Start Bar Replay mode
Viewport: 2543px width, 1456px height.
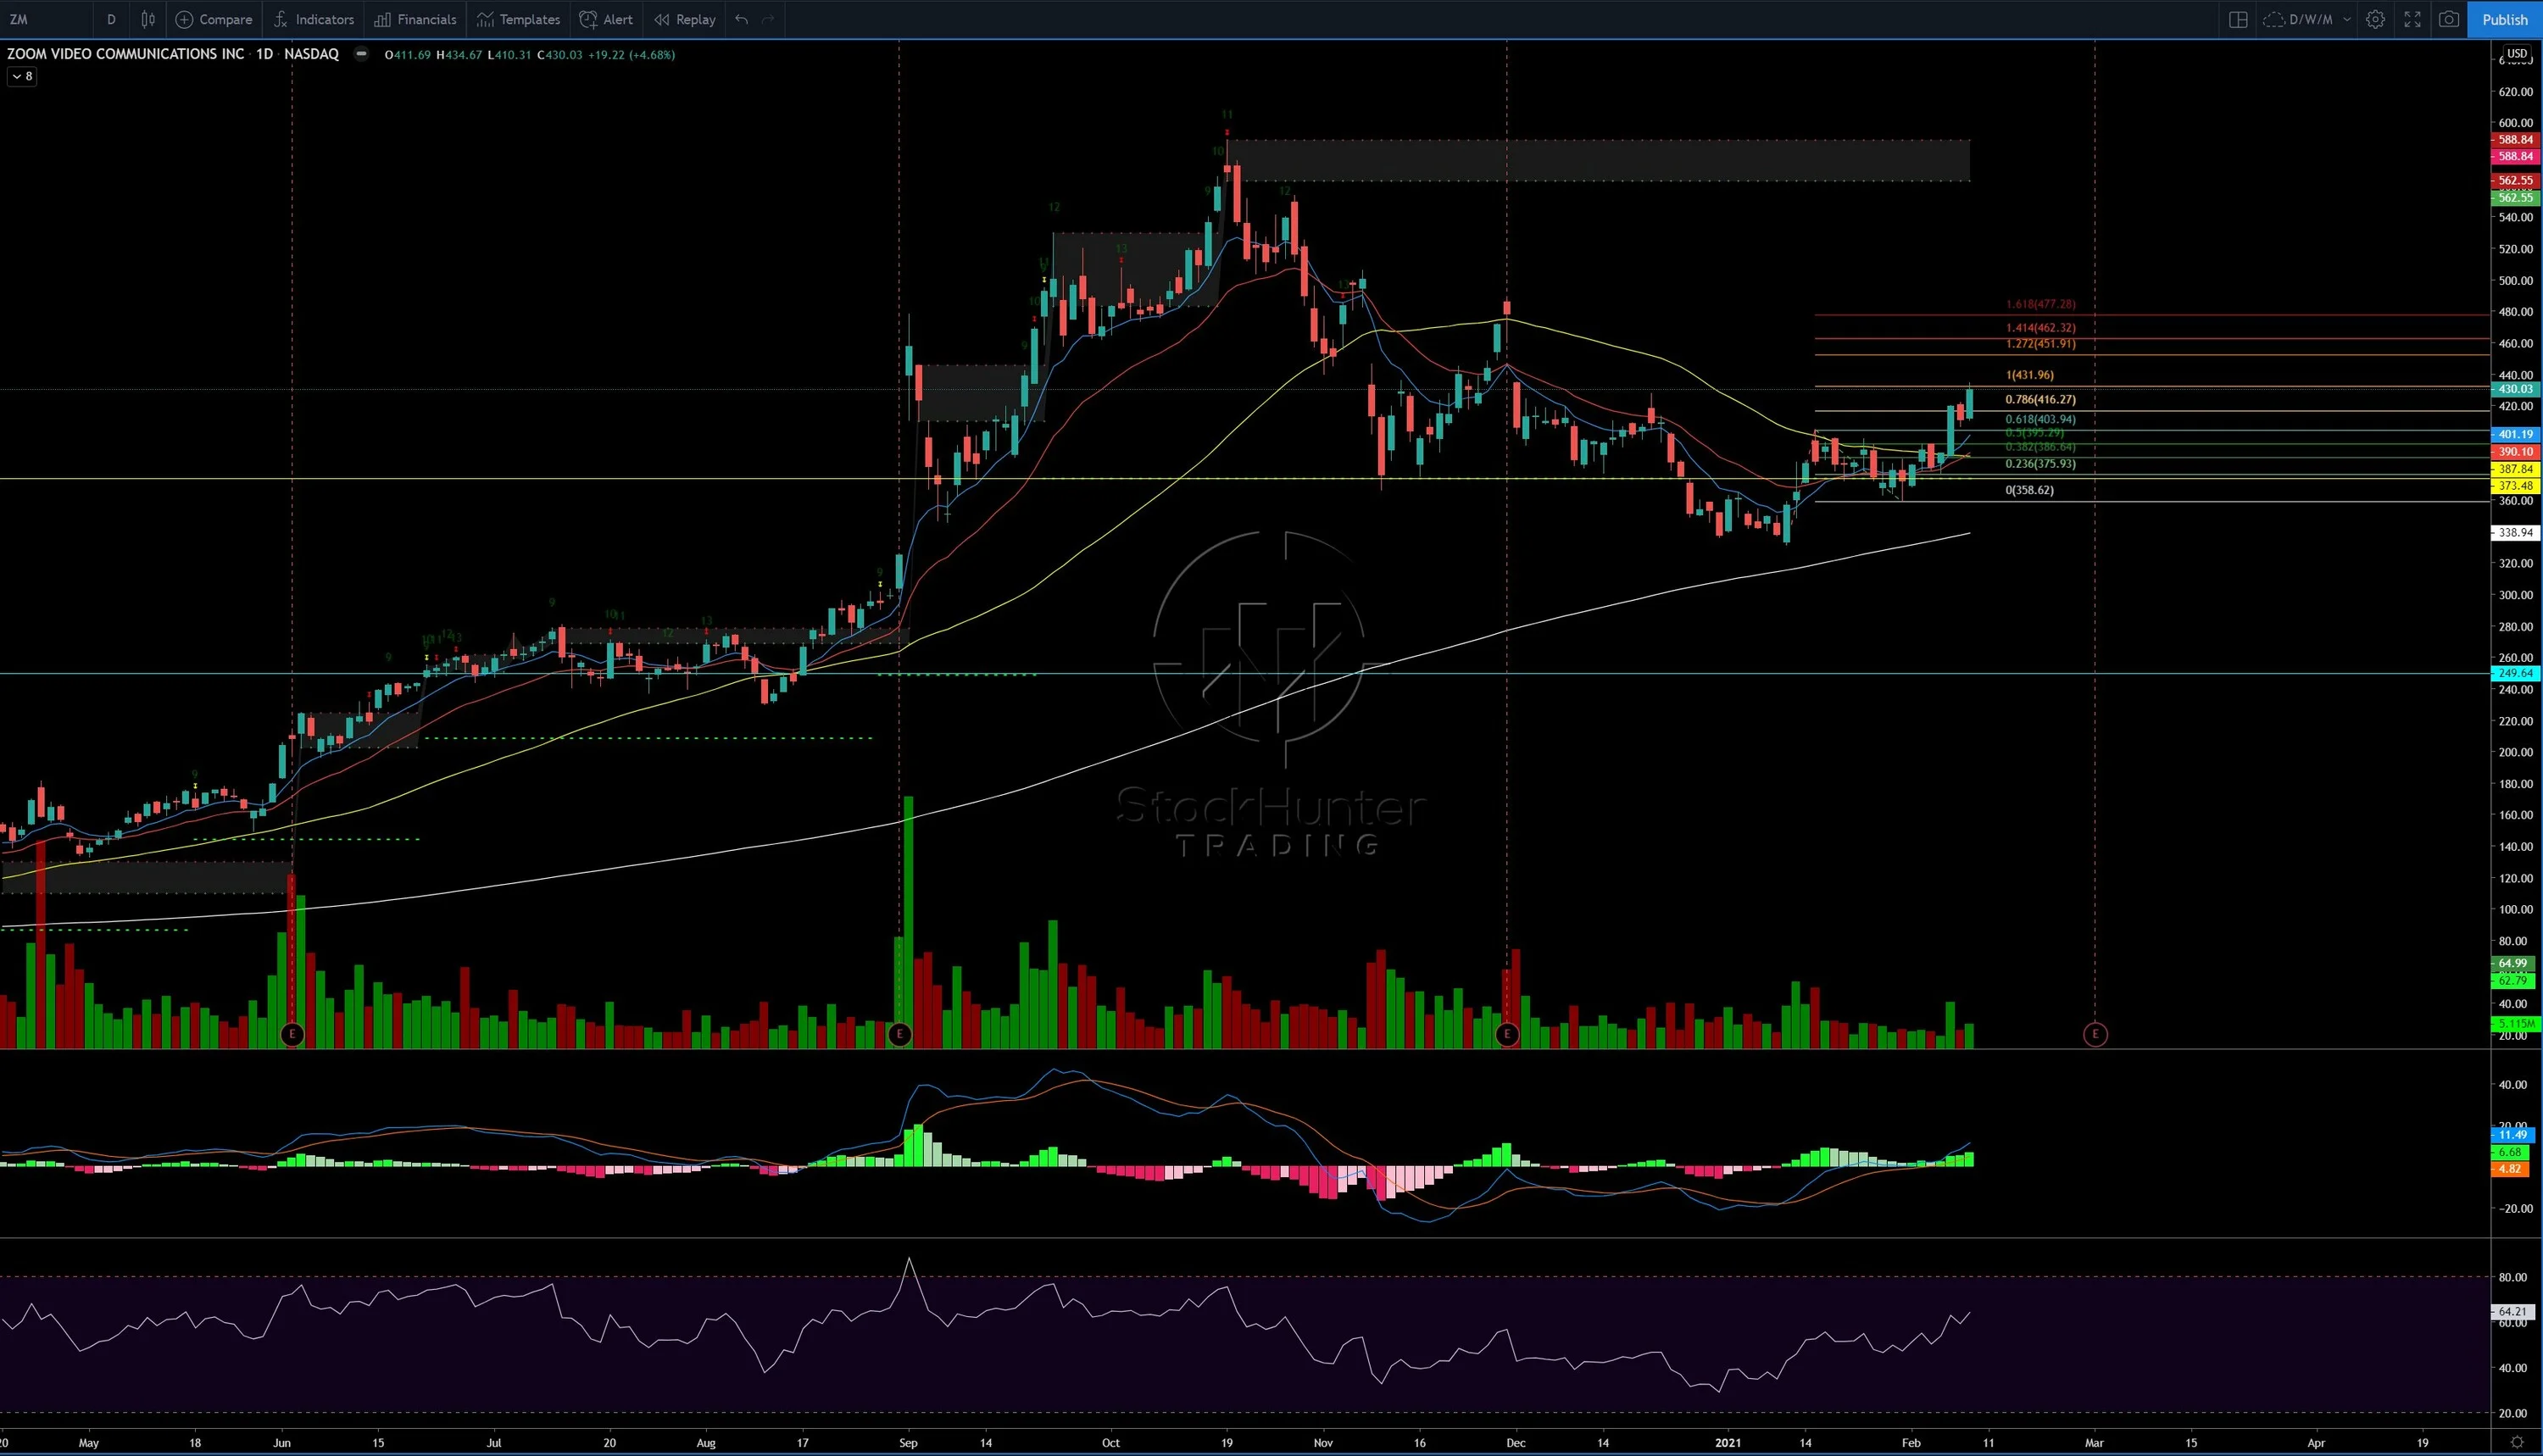(685, 19)
